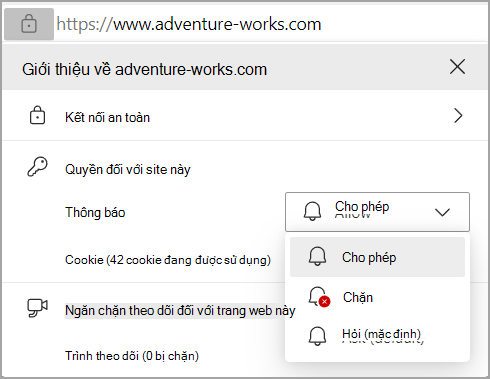
Task: Click the lock icon beside Kết nối an toàn
Action: [x=37, y=115]
